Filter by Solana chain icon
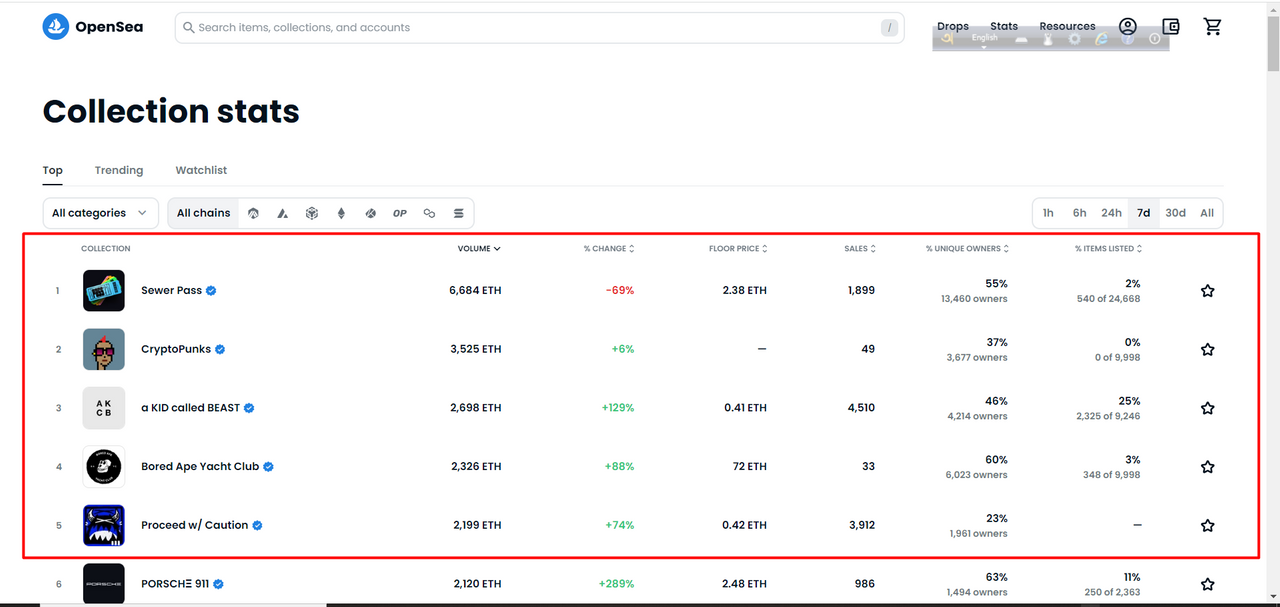This screenshot has height=607, width=1280. (x=459, y=213)
